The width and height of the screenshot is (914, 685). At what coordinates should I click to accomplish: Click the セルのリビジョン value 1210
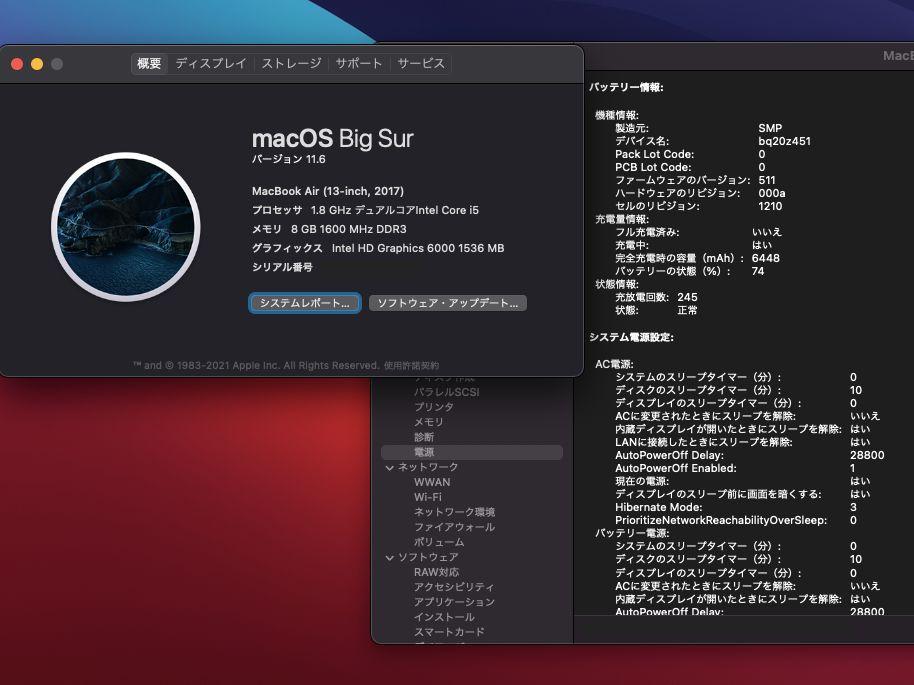coord(770,206)
